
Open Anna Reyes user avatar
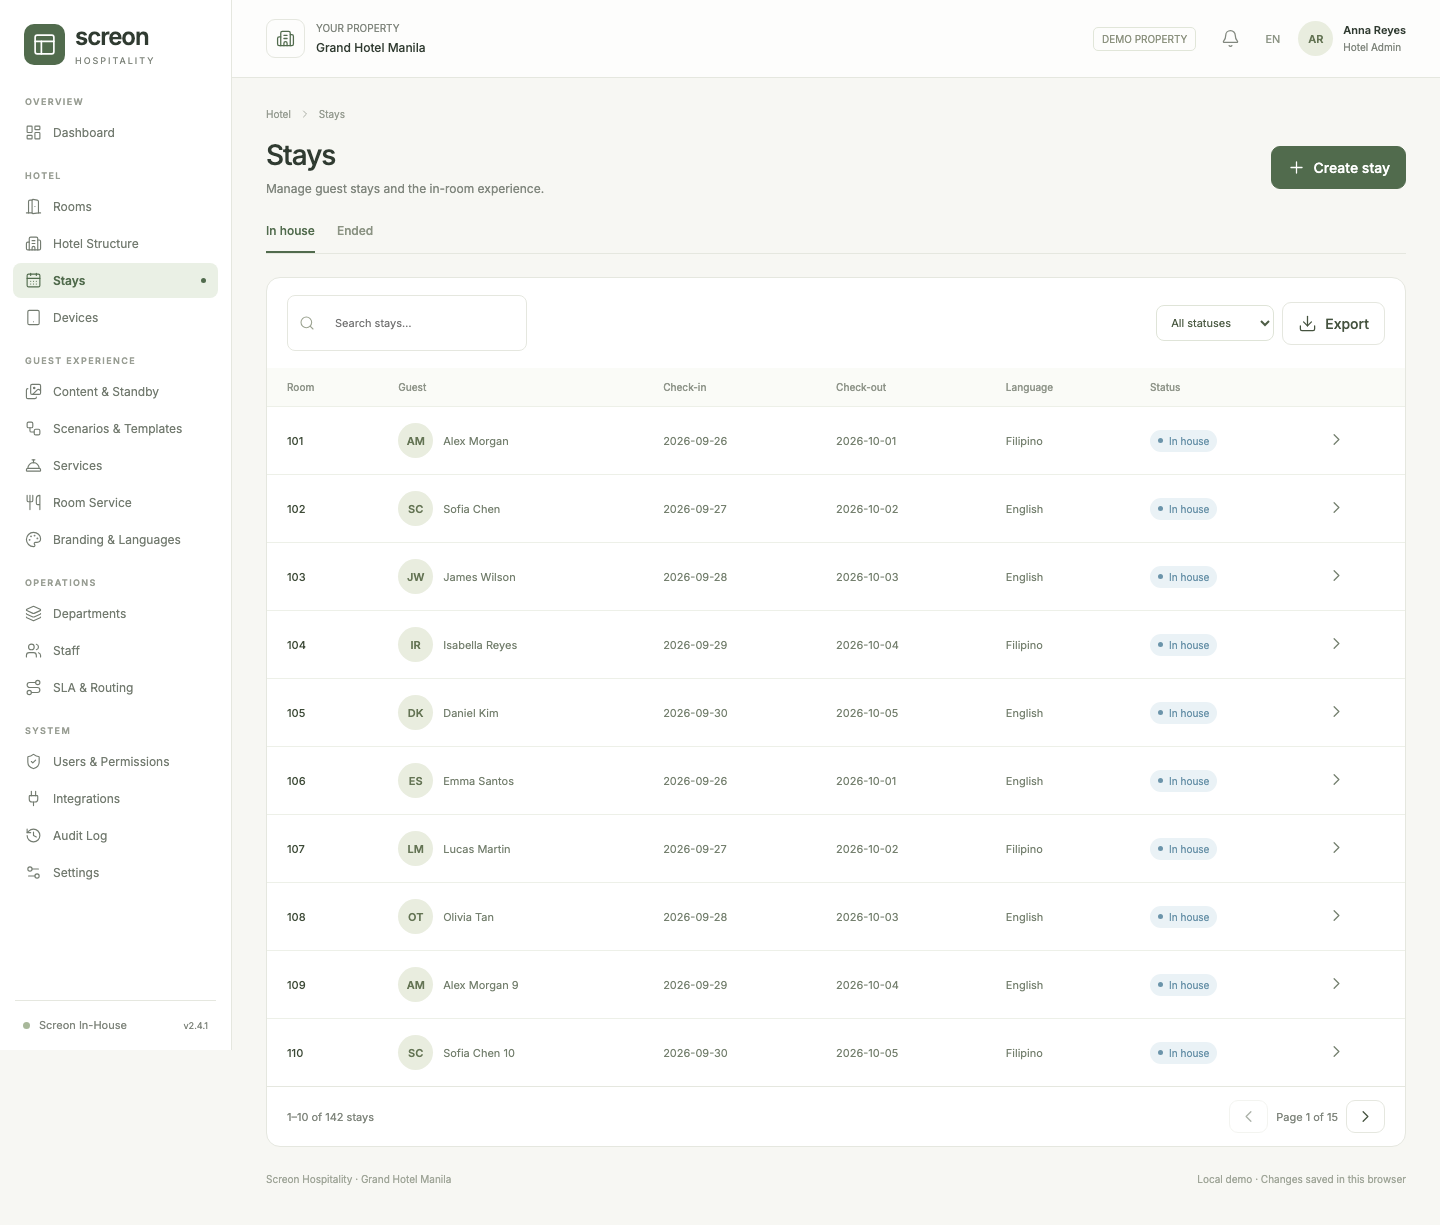click(x=1315, y=39)
